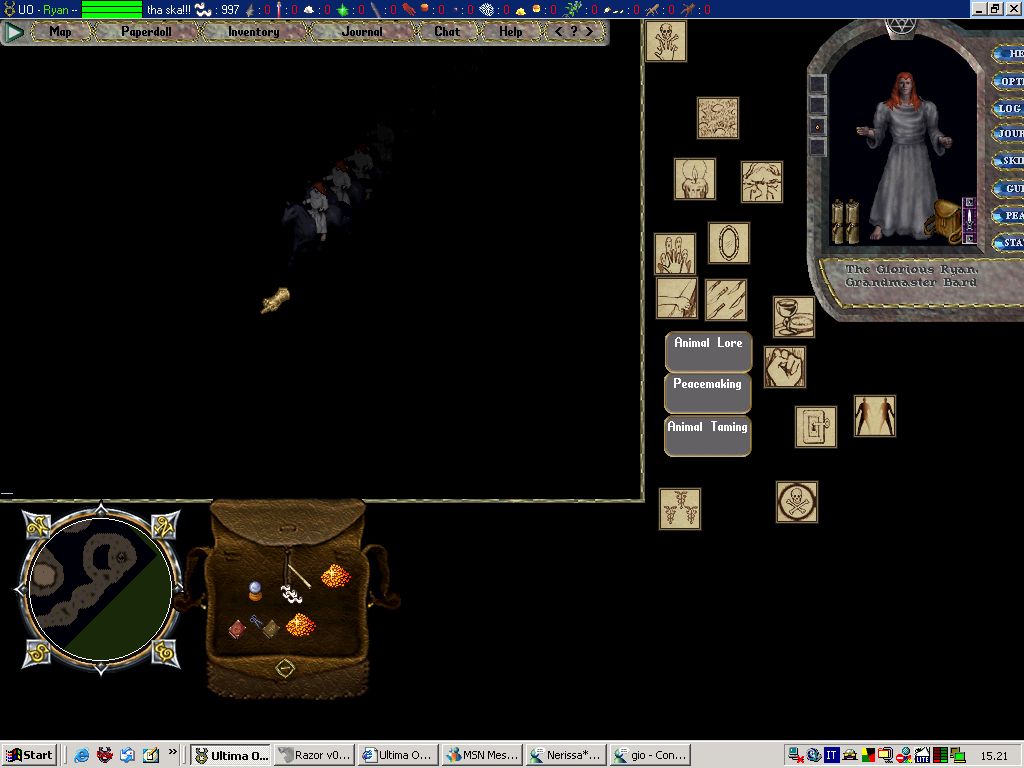Click the green health bar in title bar
This screenshot has width=1024, height=768.
112,9
